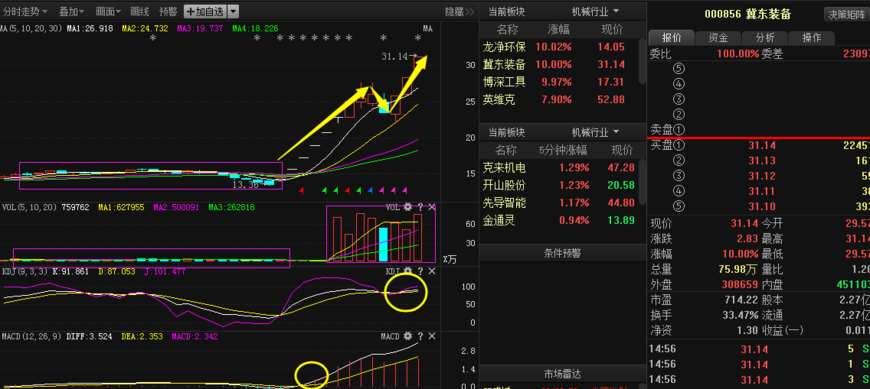Expand arrow next to 加自选 button
Image resolution: width=870 pixels, height=389 pixels.
pyautogui.click(x=234, y=11)
